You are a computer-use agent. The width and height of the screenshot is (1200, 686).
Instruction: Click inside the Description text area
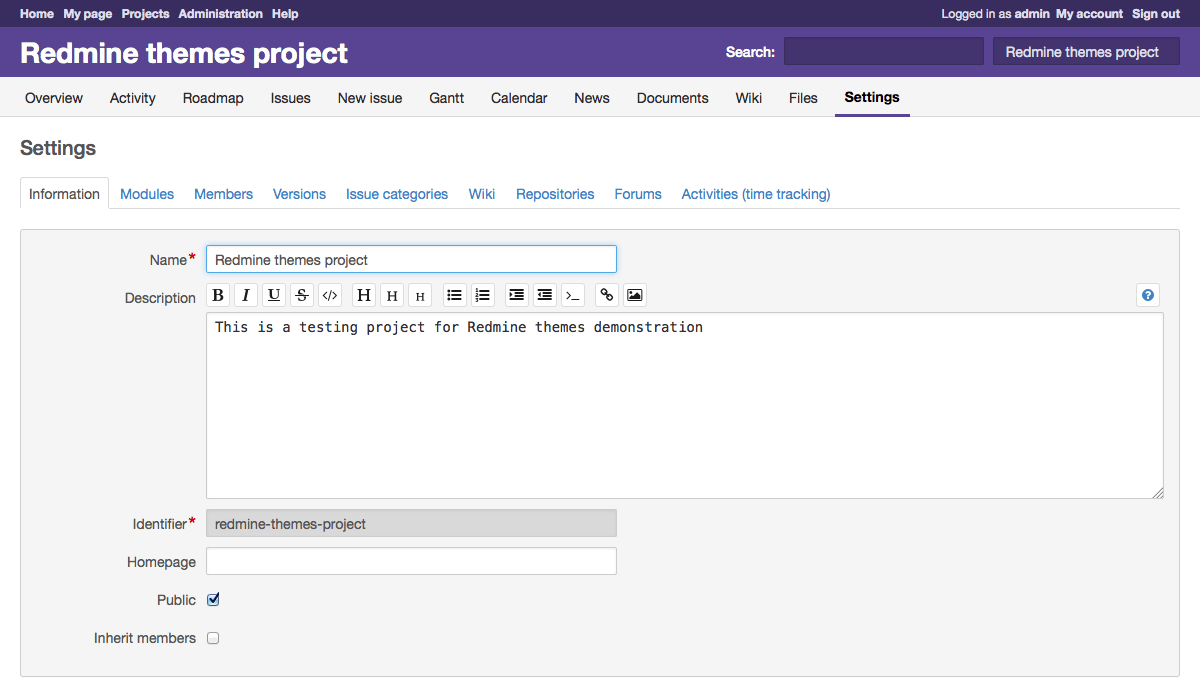click(x=685, y=406)
